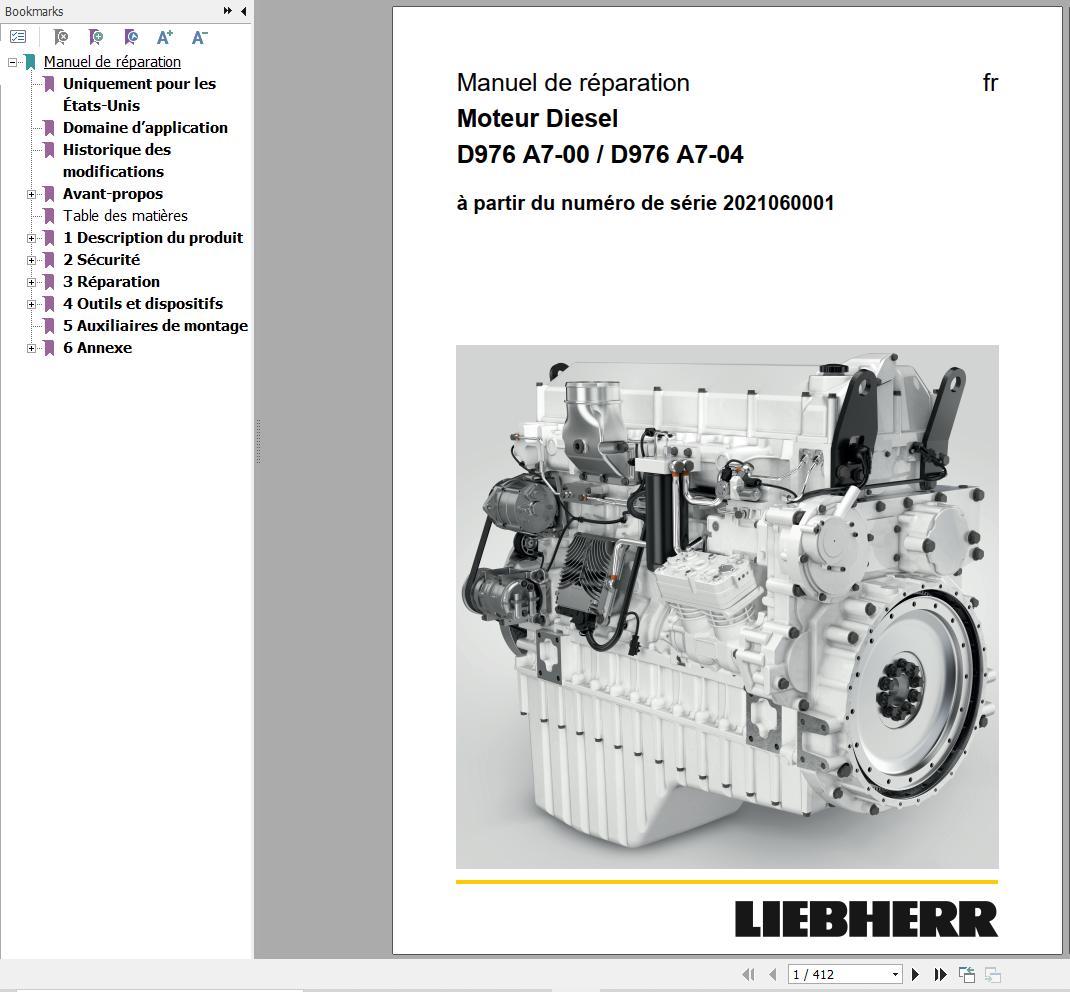Select 4 Outils et dispositifs bookmark
Screen dimensions: 1070x992
point(143,304)
